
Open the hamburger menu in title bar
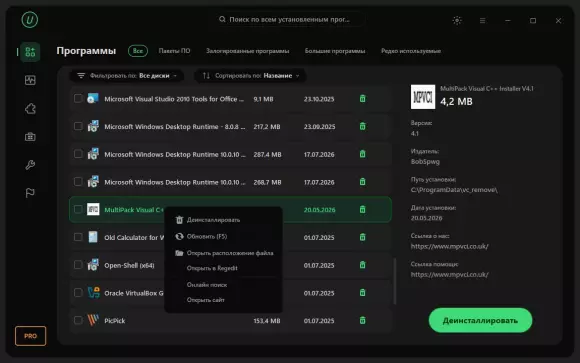[482, 21]
